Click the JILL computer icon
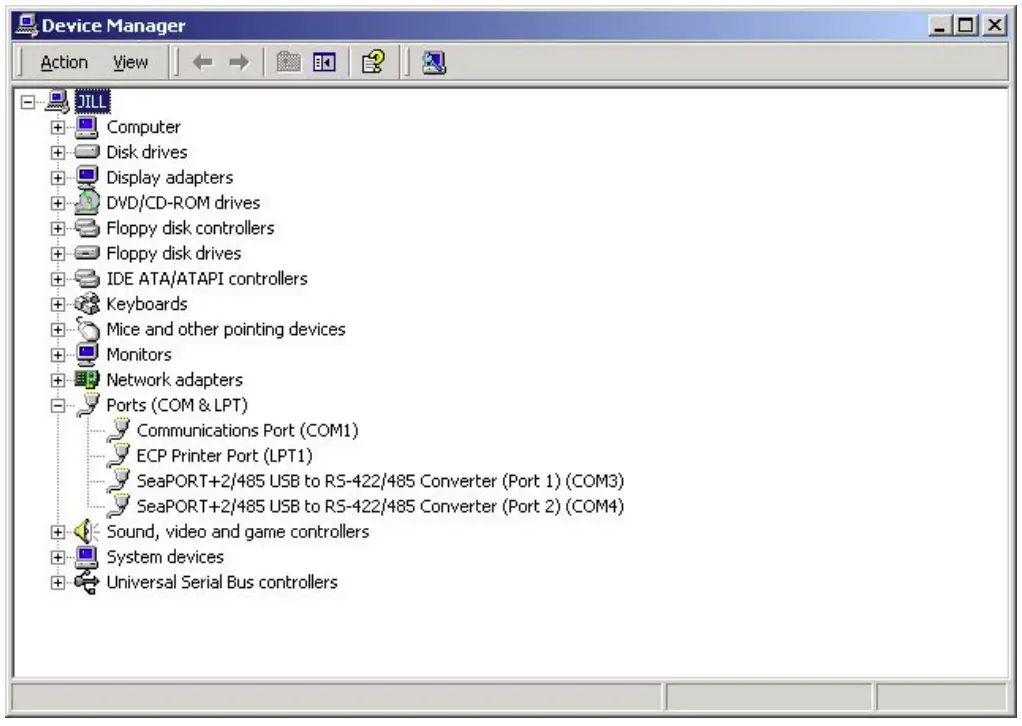Screen dimensions: 1022x726 click(x=57, y=101)
